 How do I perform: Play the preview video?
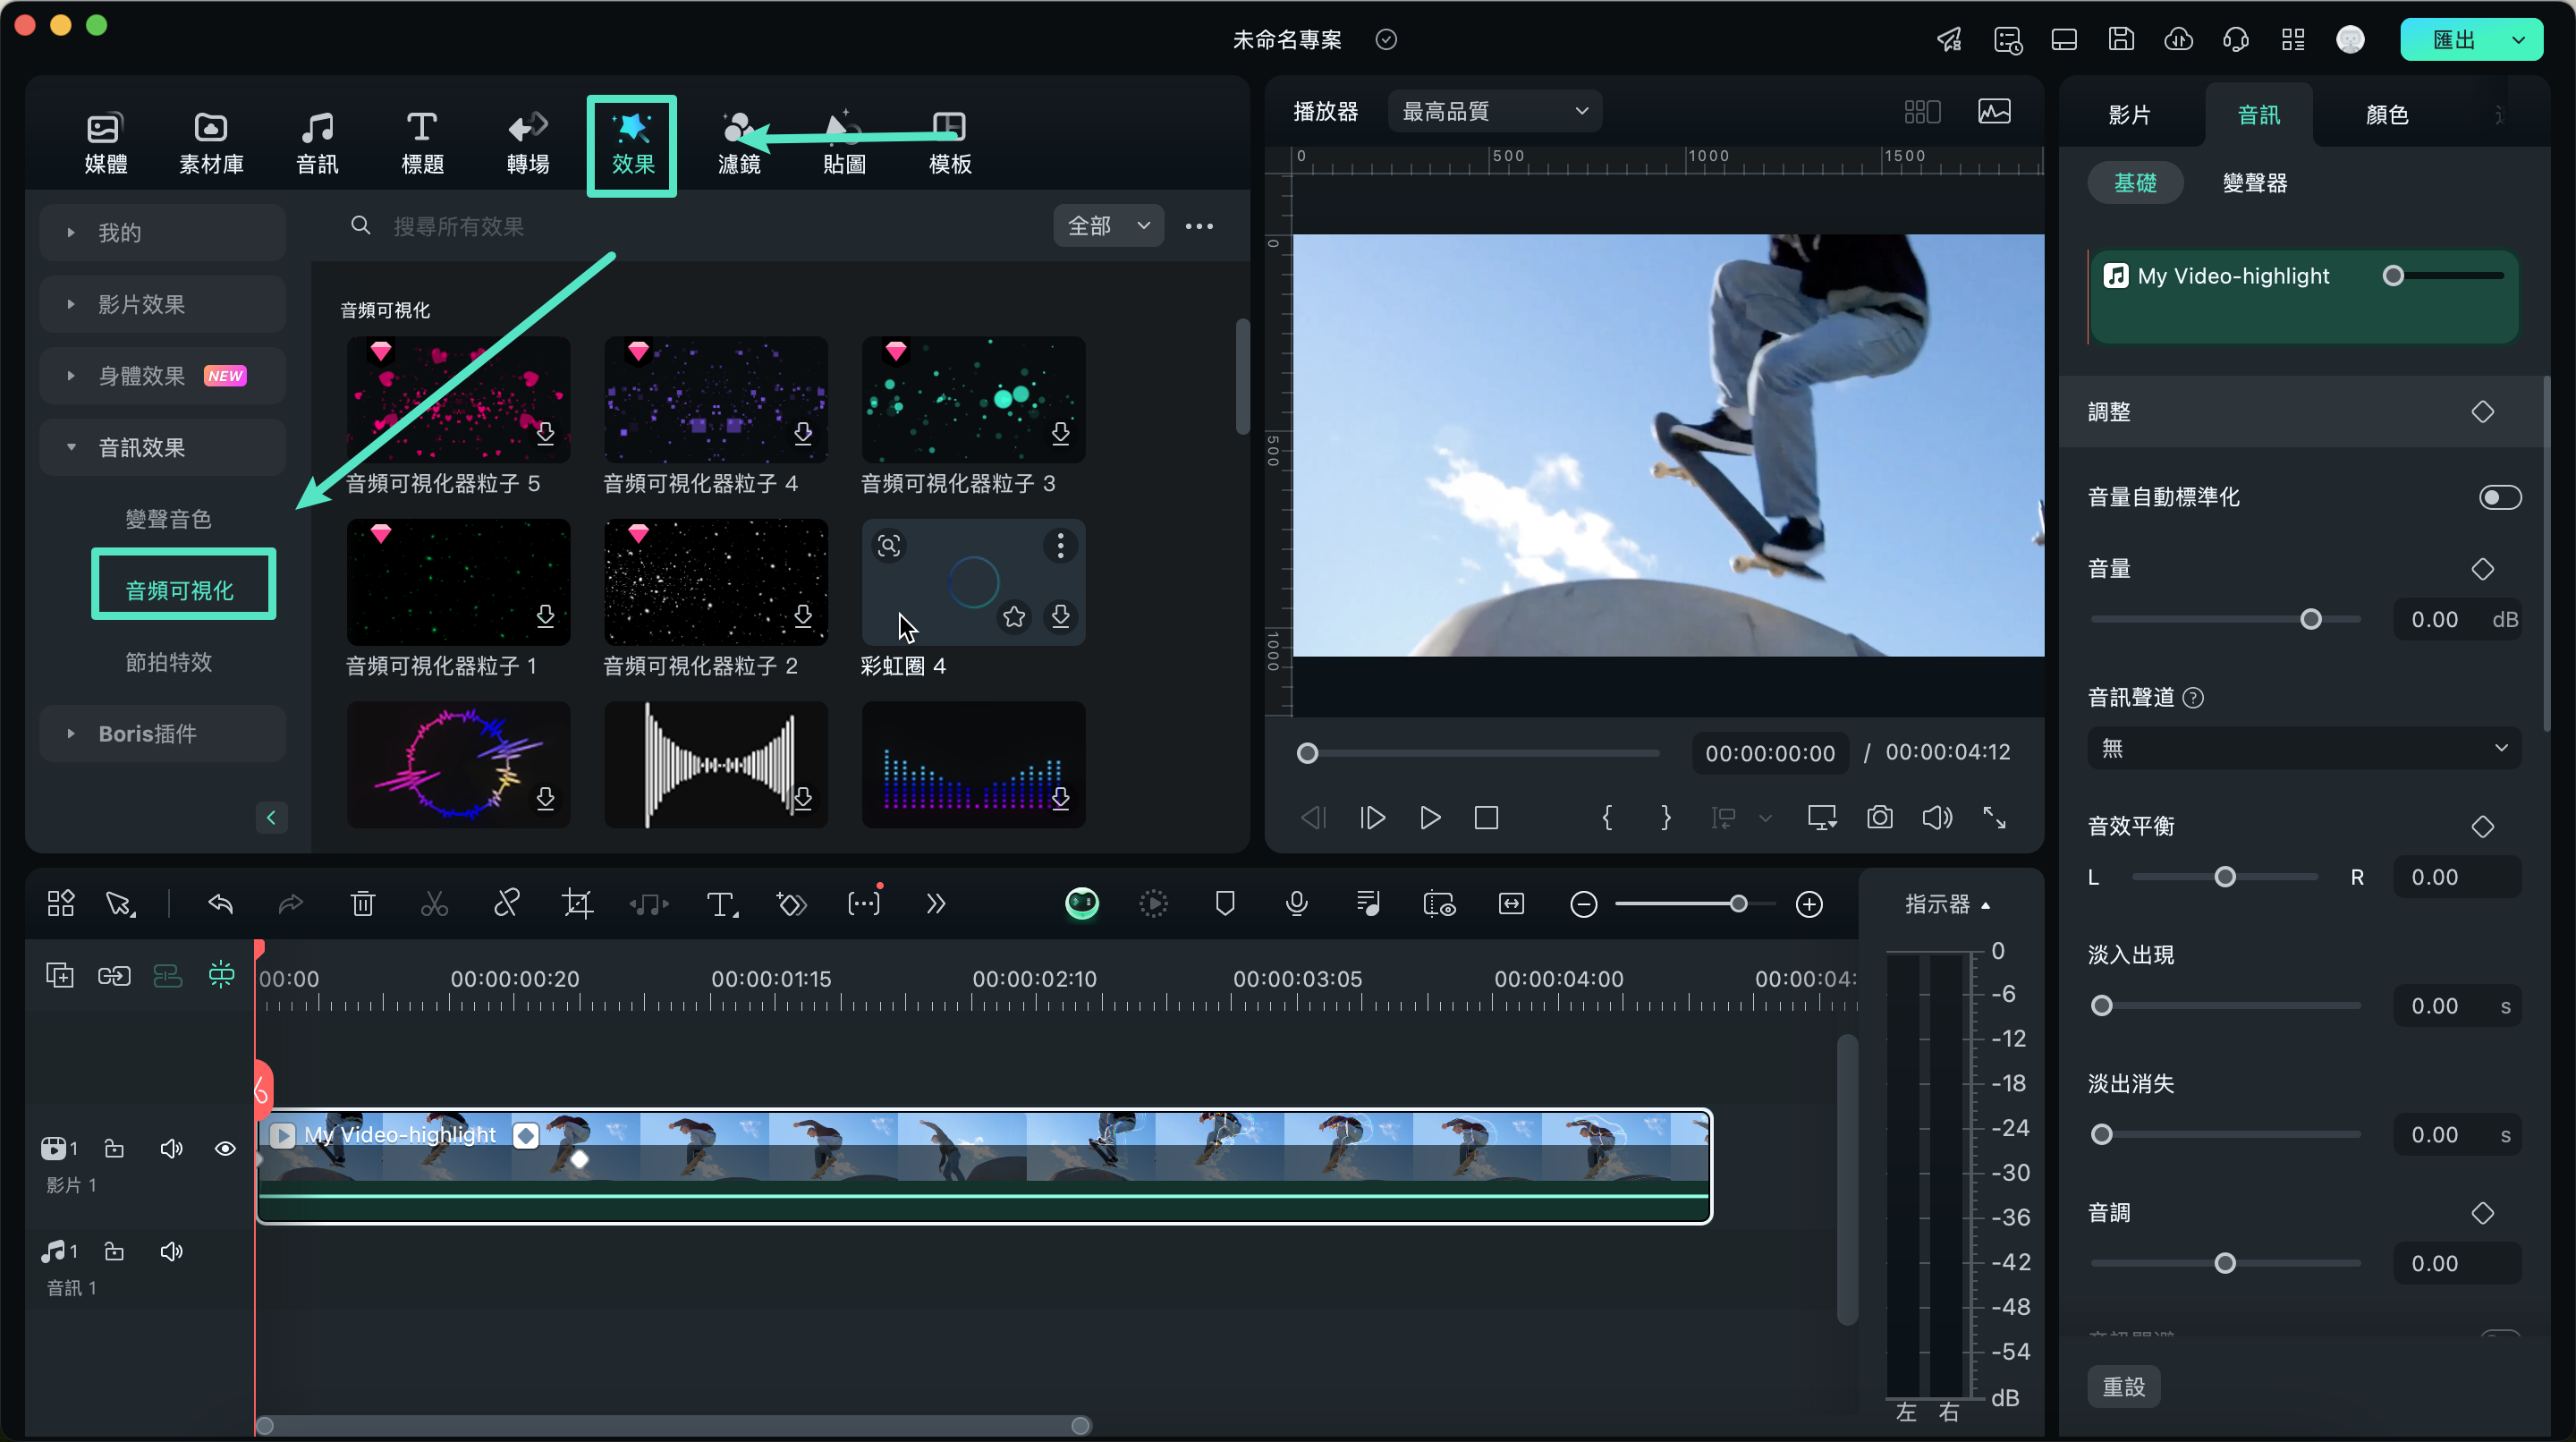click(x=1430, y=818)
